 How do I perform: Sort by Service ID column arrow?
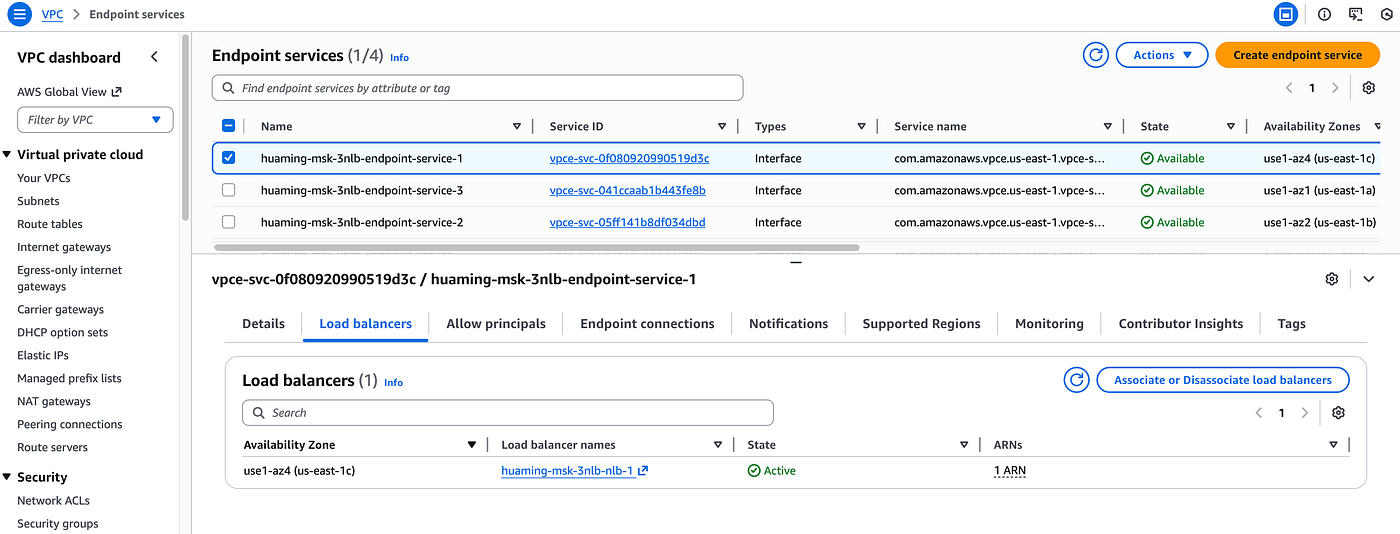pyautogui.click(x=722, y=127)
